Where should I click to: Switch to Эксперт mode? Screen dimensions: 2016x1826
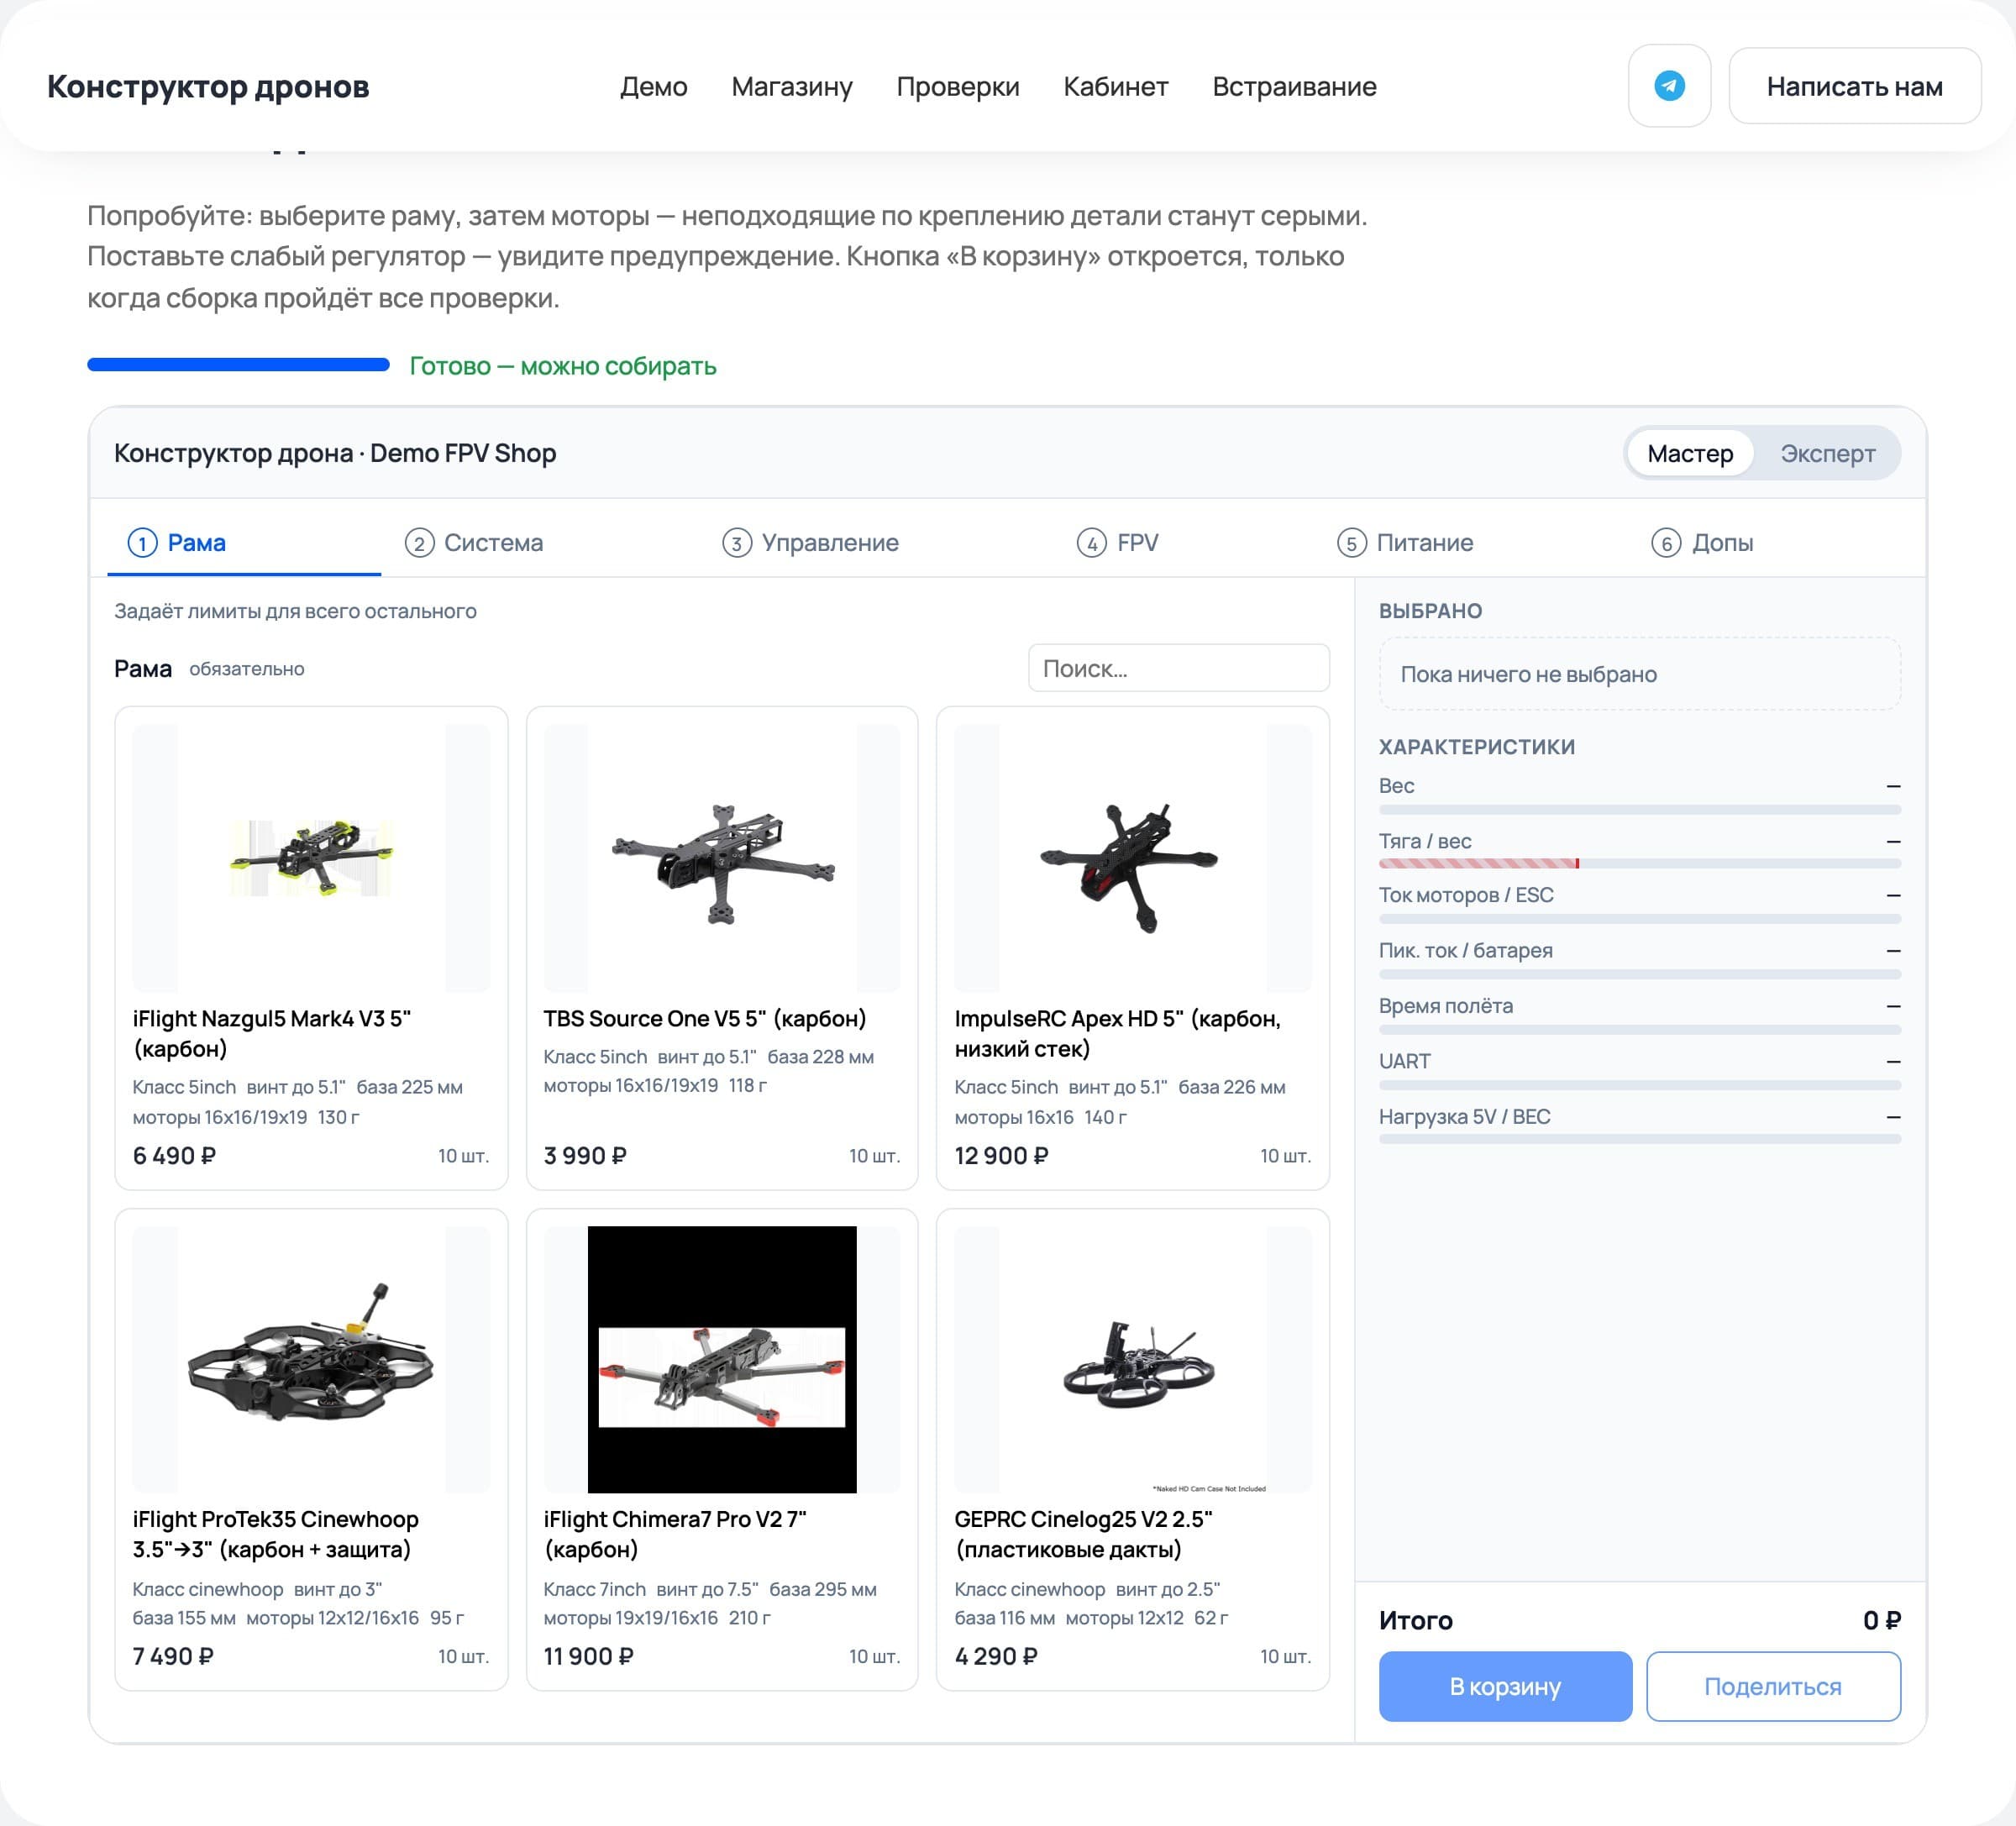click(1827, 454)
